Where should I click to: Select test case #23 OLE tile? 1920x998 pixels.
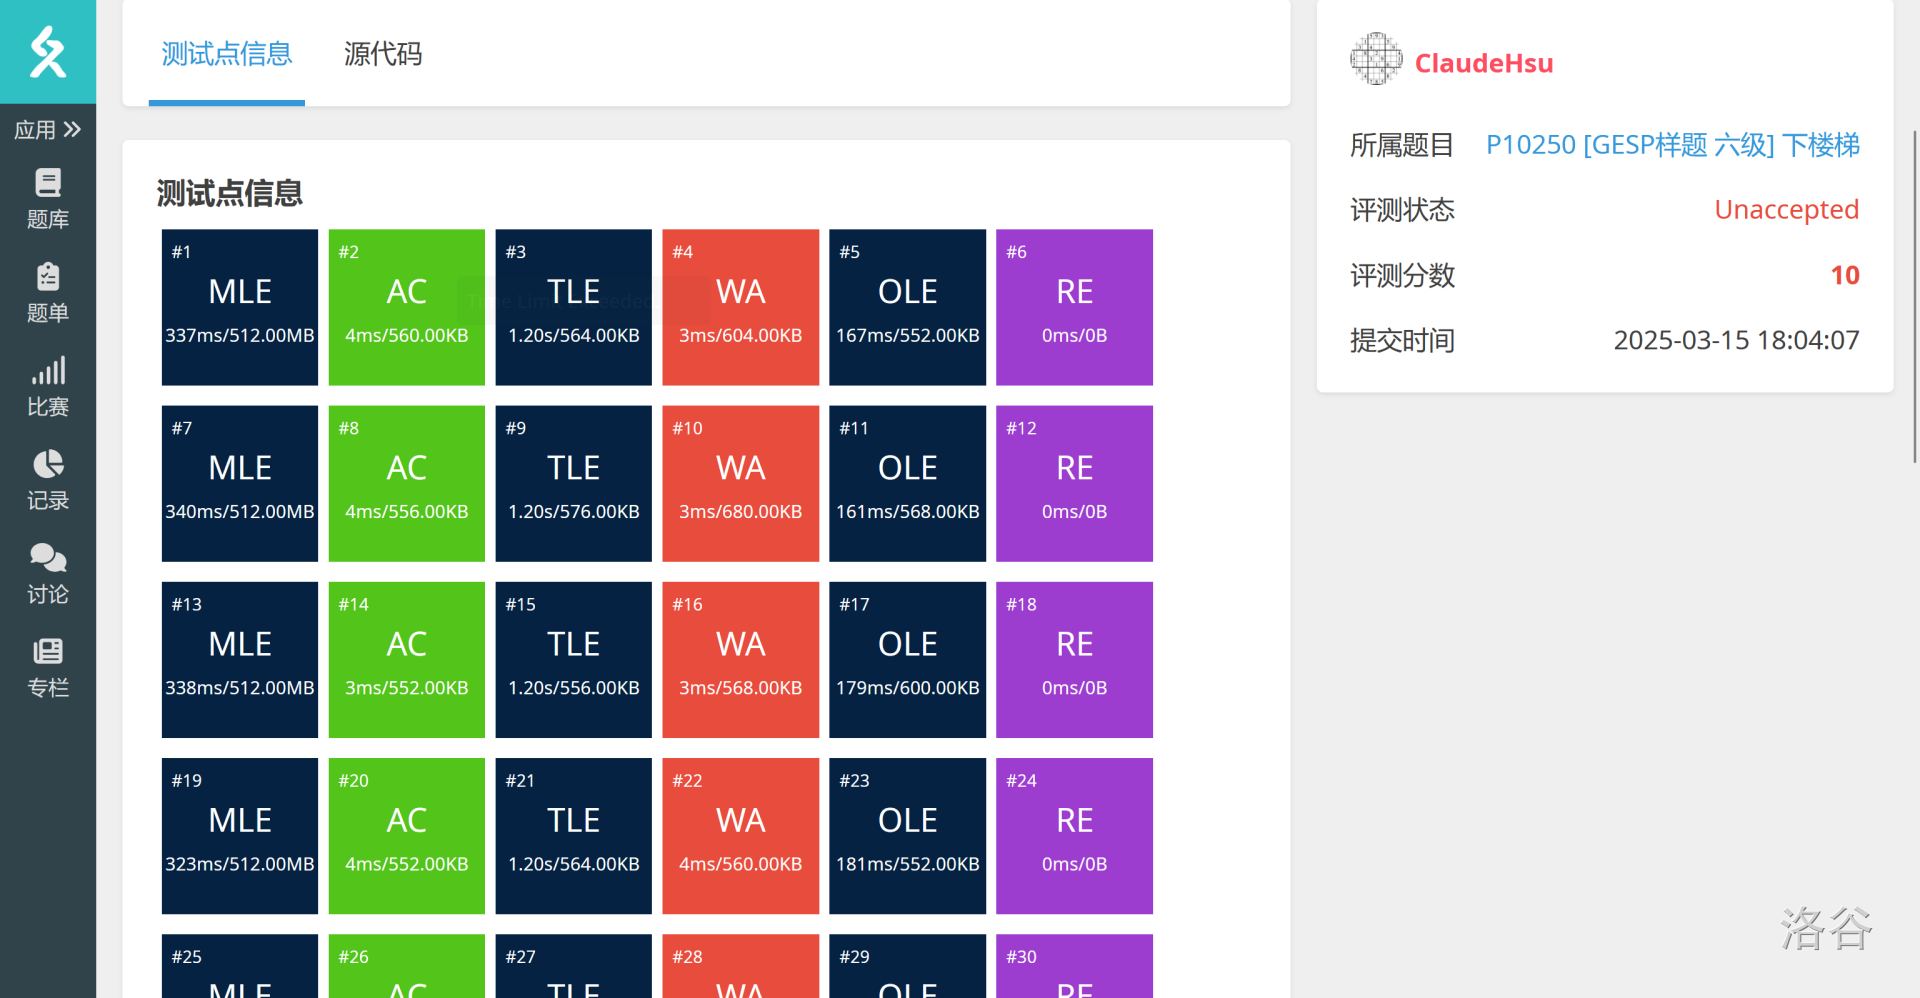[908, 836]
